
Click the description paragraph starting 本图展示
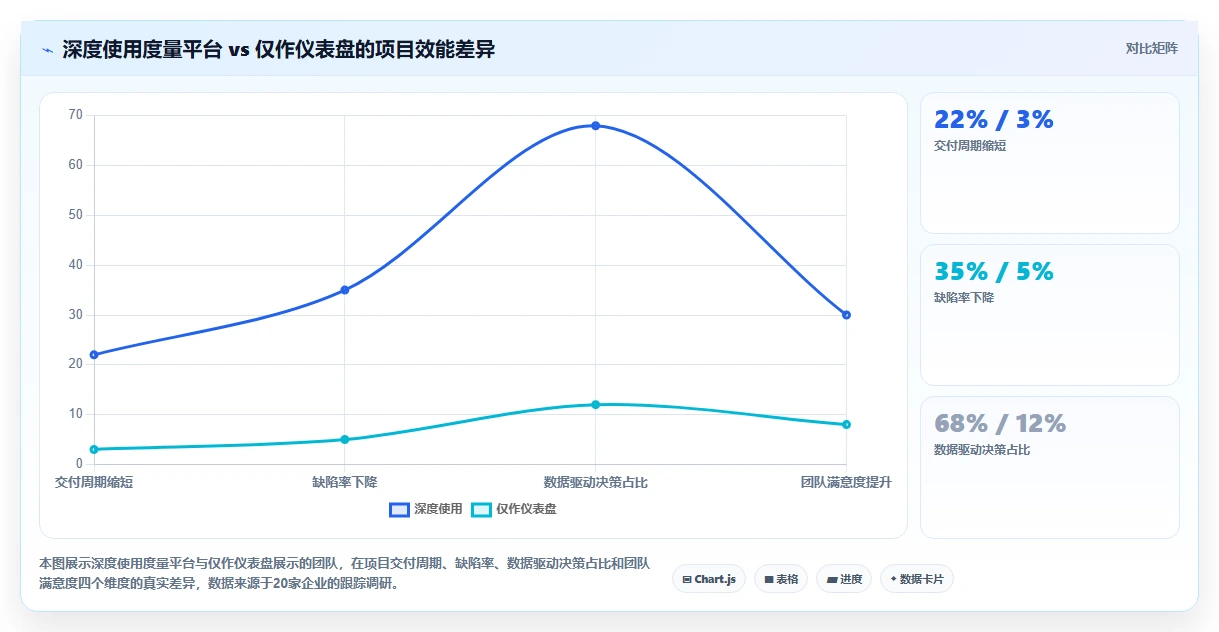tap(346, 573)
